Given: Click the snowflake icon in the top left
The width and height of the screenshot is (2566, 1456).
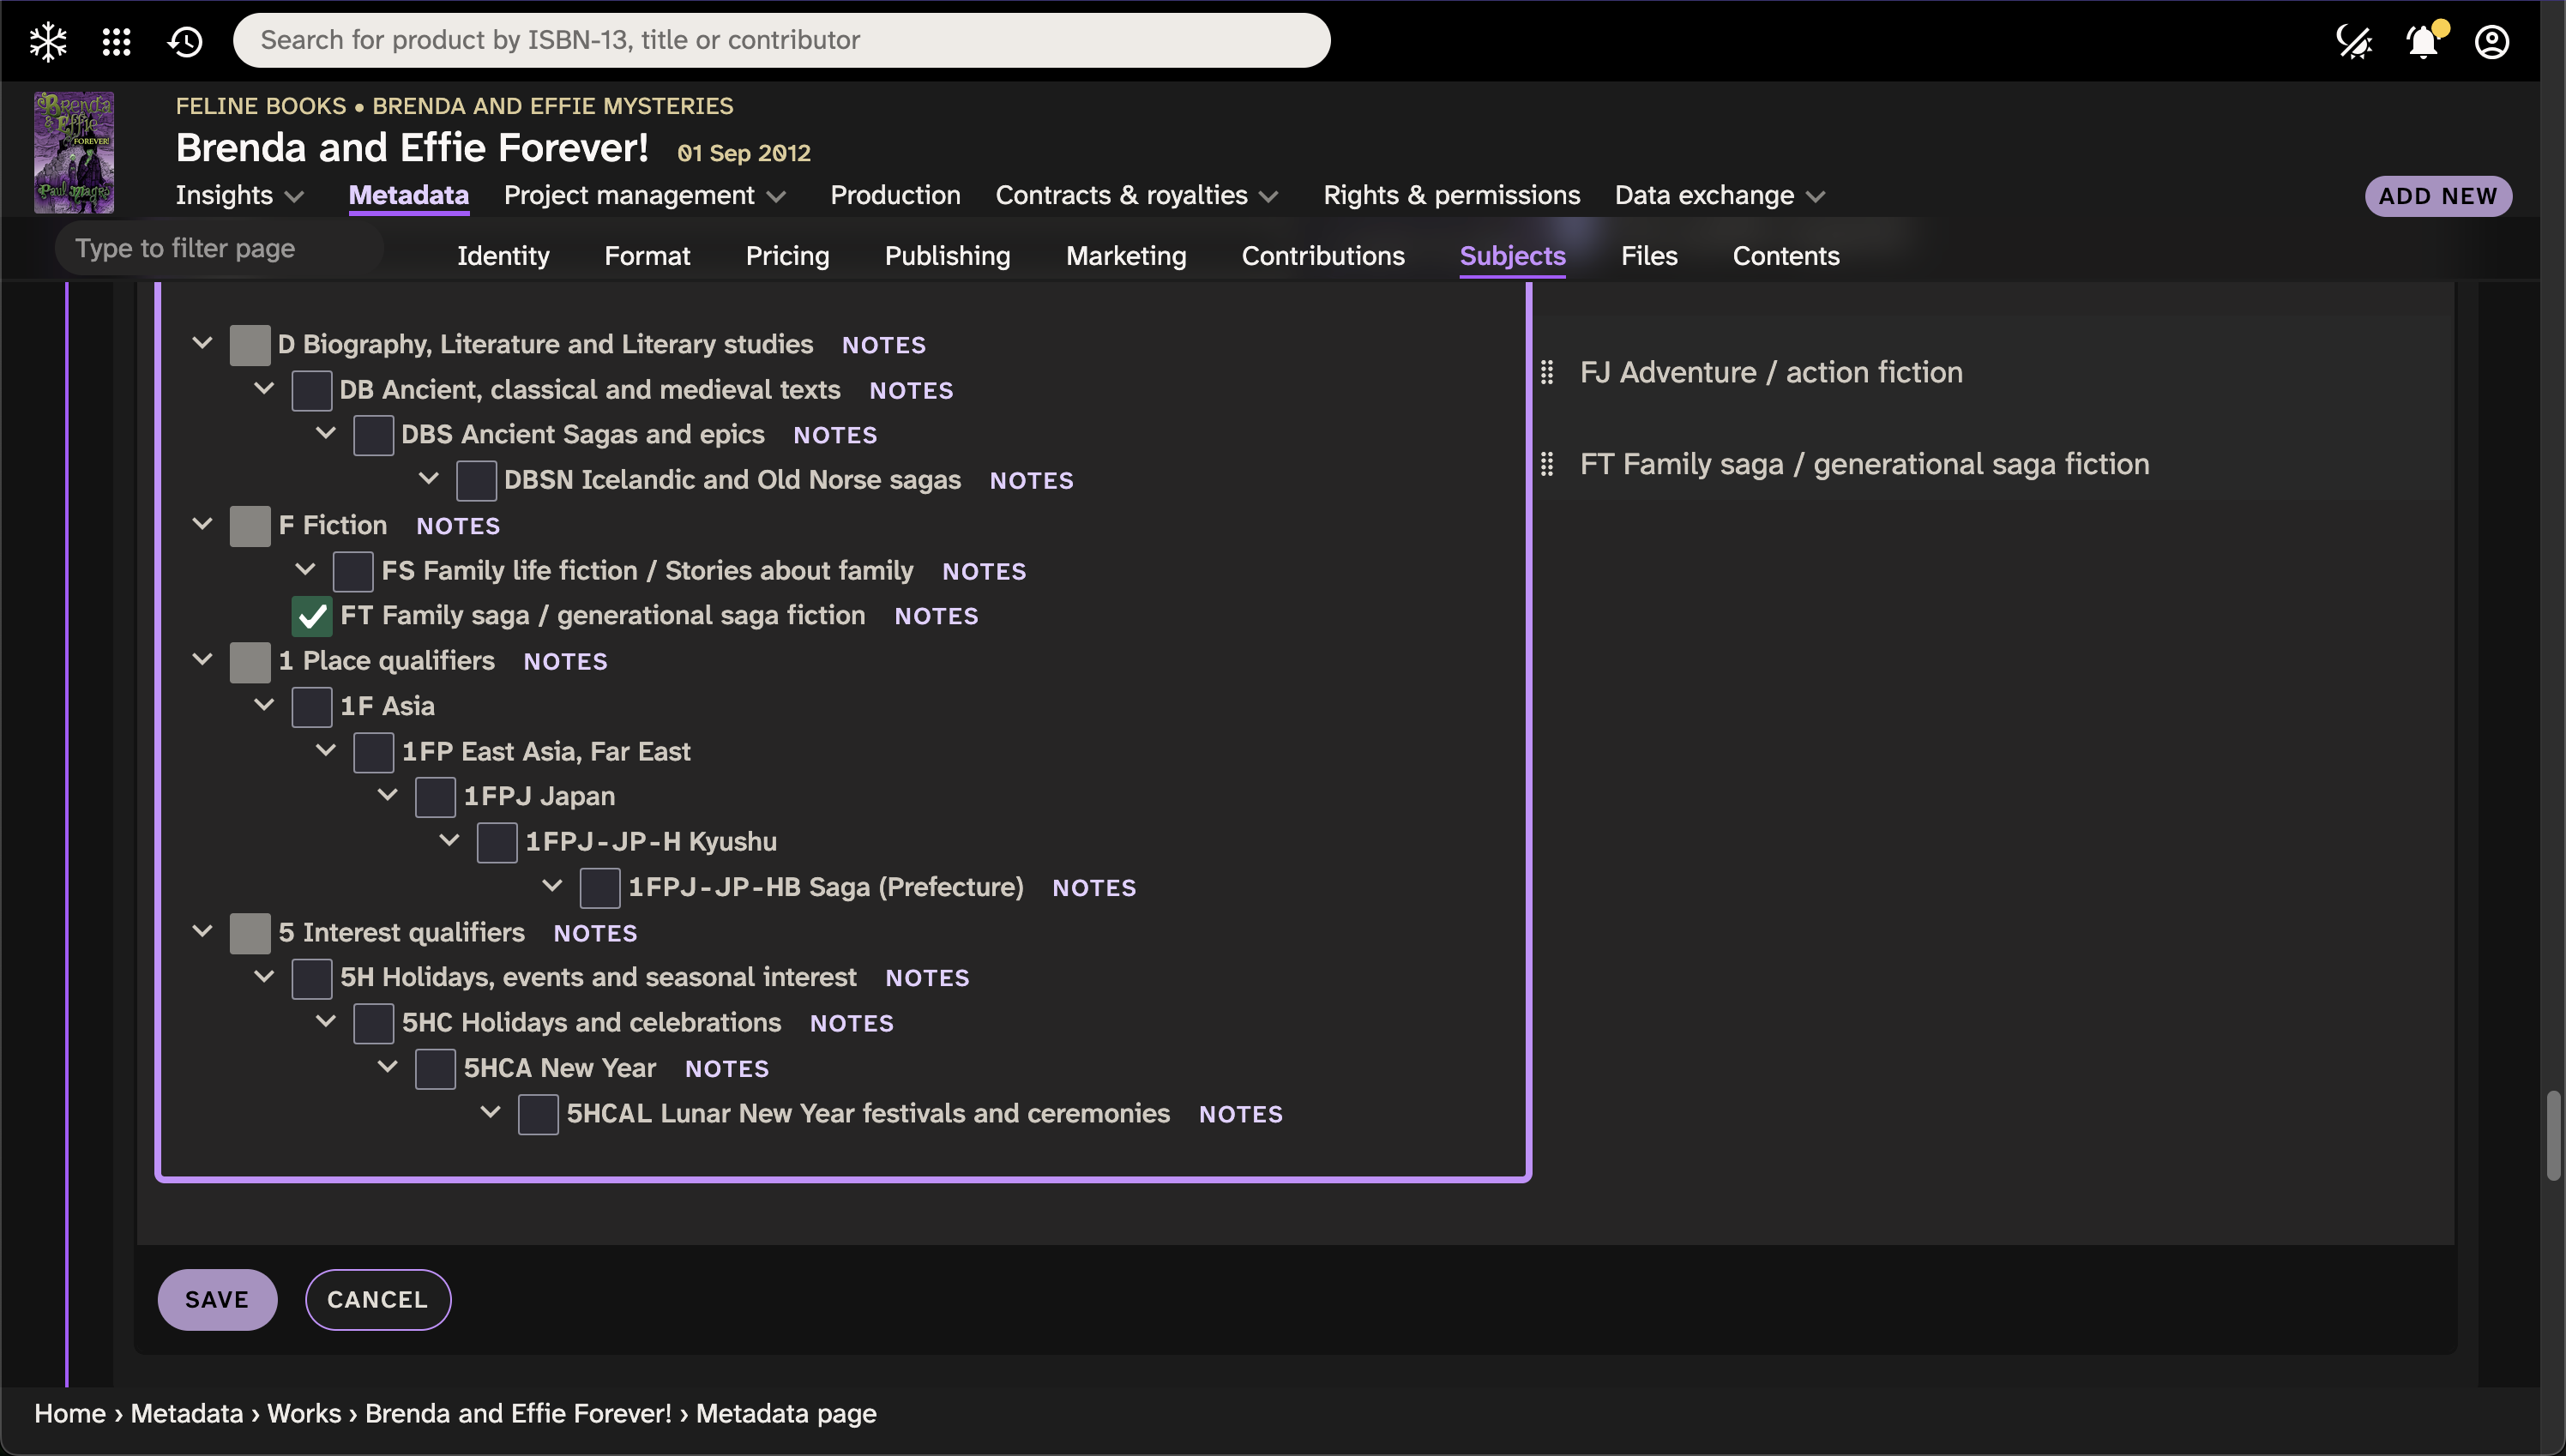Looking at the screenshot, I should [47, 41].
